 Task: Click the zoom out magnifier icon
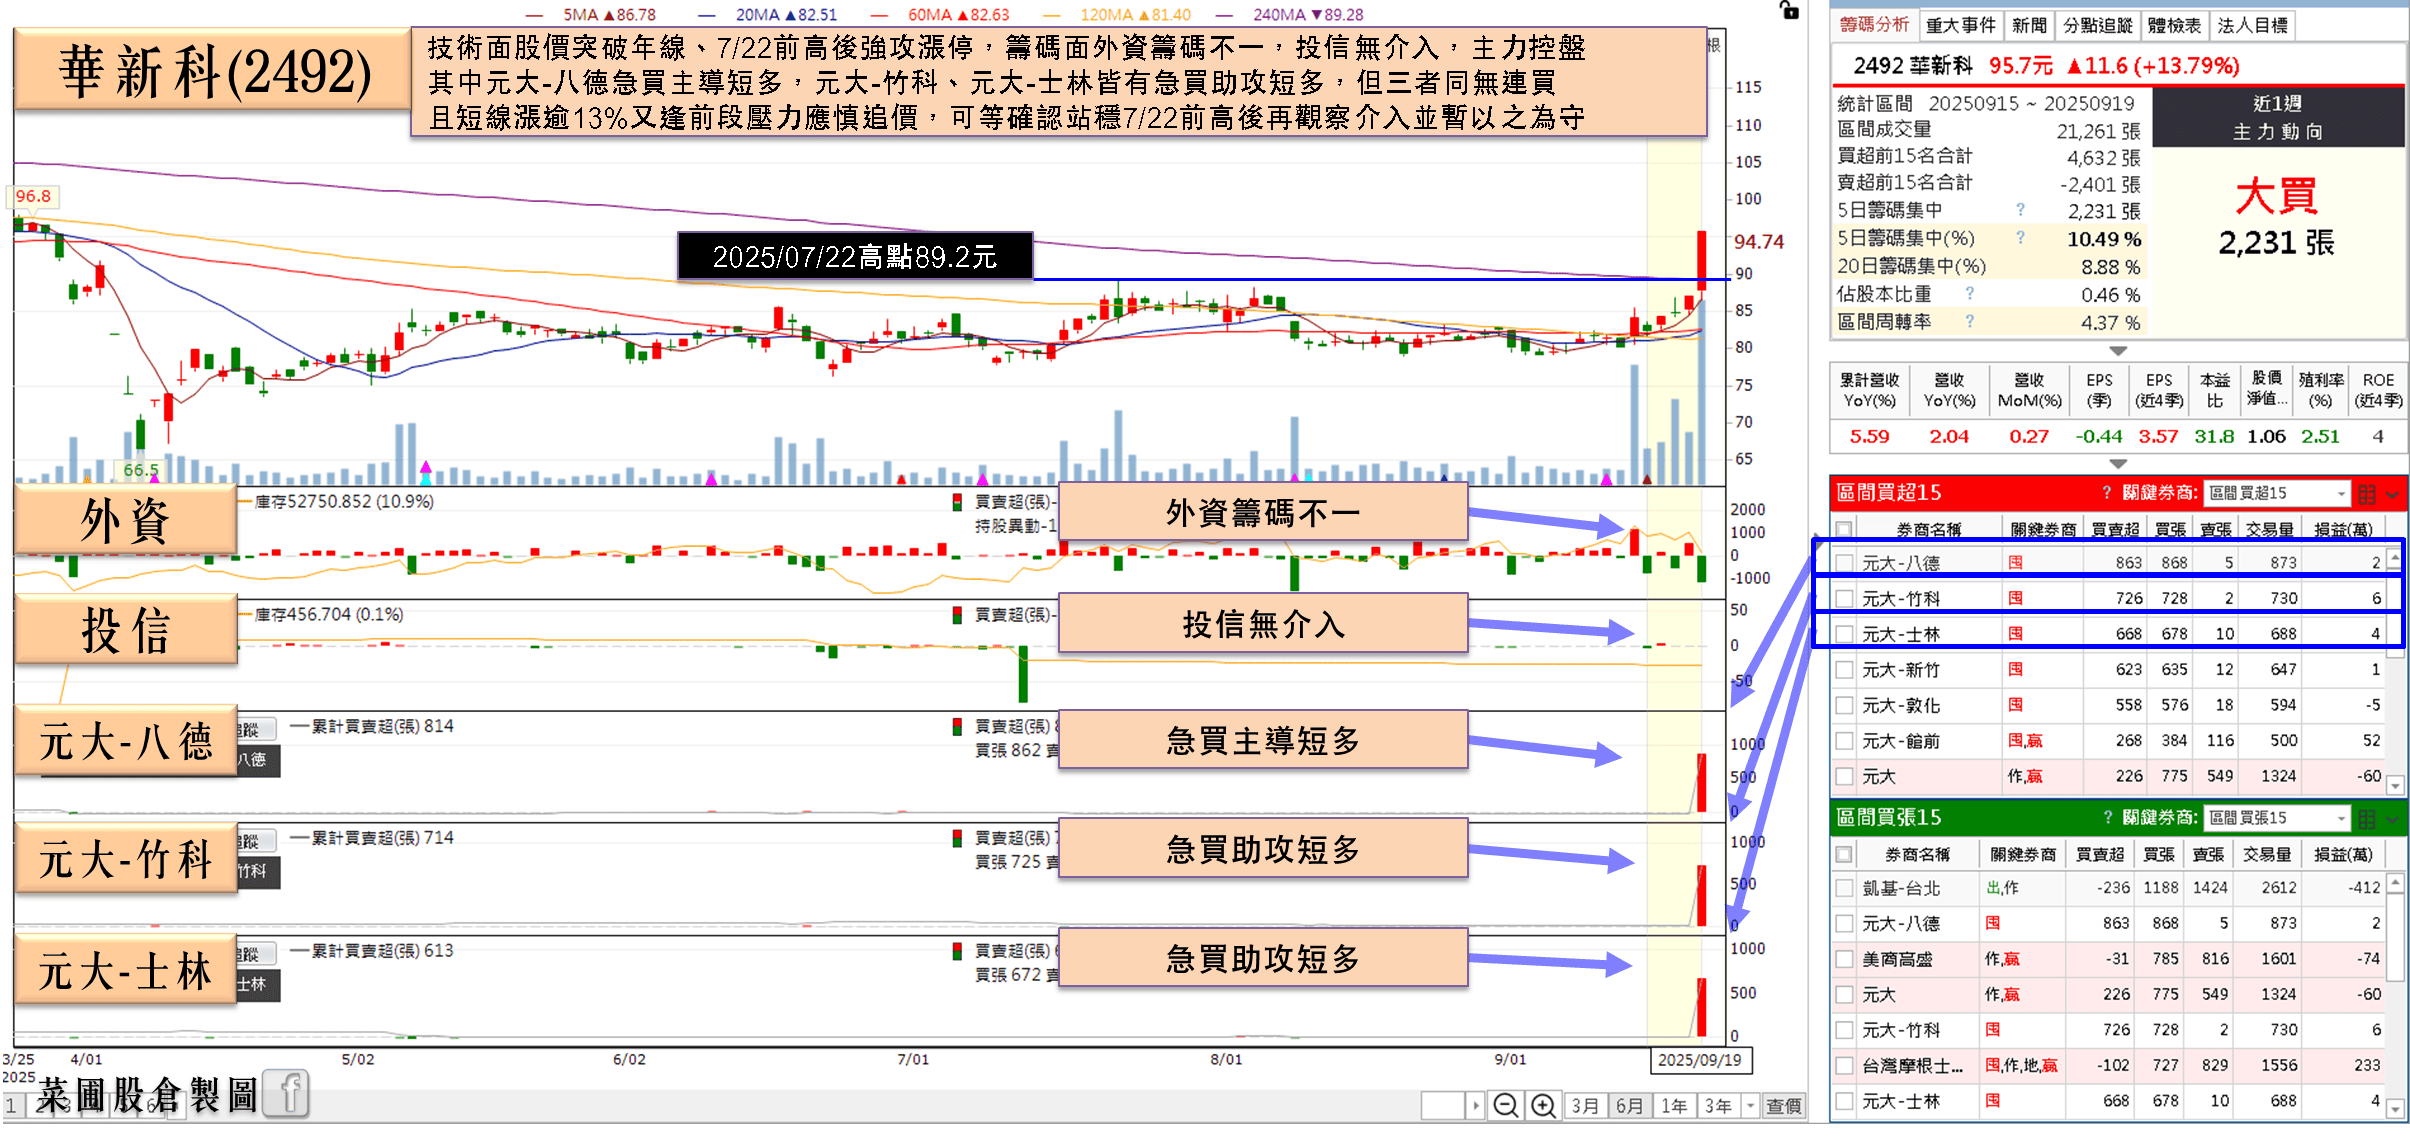pos(1505,1105)
